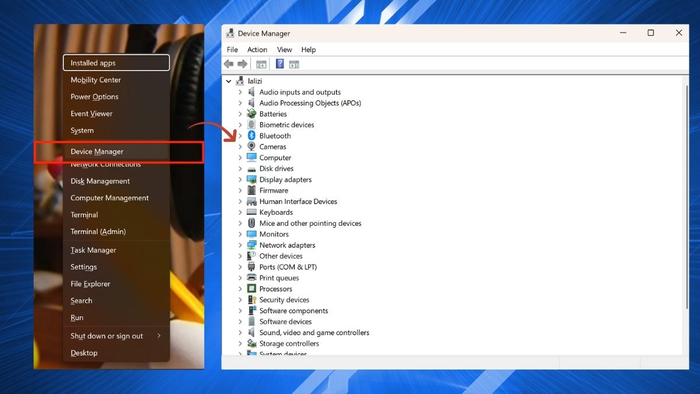
Task: Click the Network adapters category icon
Action: coord(251,245)
